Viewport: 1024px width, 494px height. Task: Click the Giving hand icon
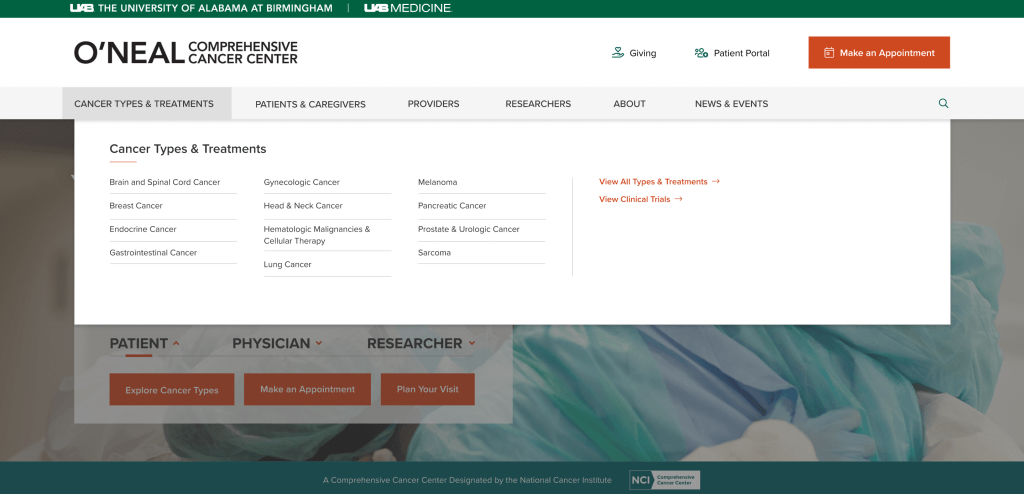coord(618,53)
